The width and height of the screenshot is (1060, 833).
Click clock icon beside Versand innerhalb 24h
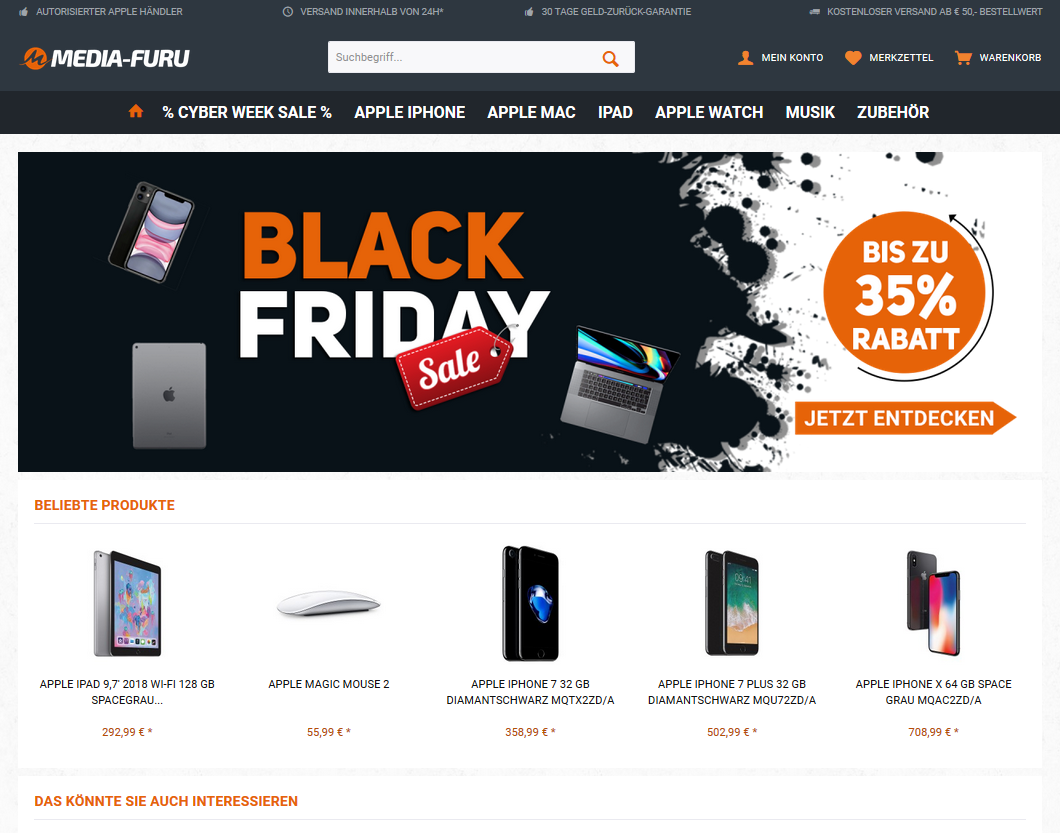click(287, 11)
